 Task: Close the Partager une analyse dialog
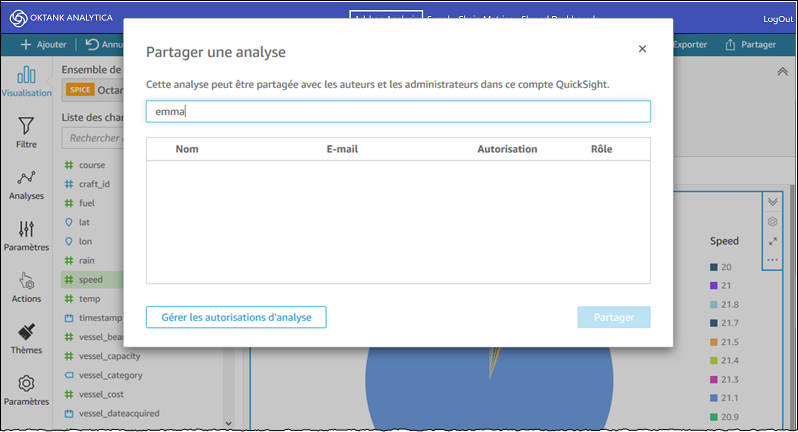click(x=642, y=49)
